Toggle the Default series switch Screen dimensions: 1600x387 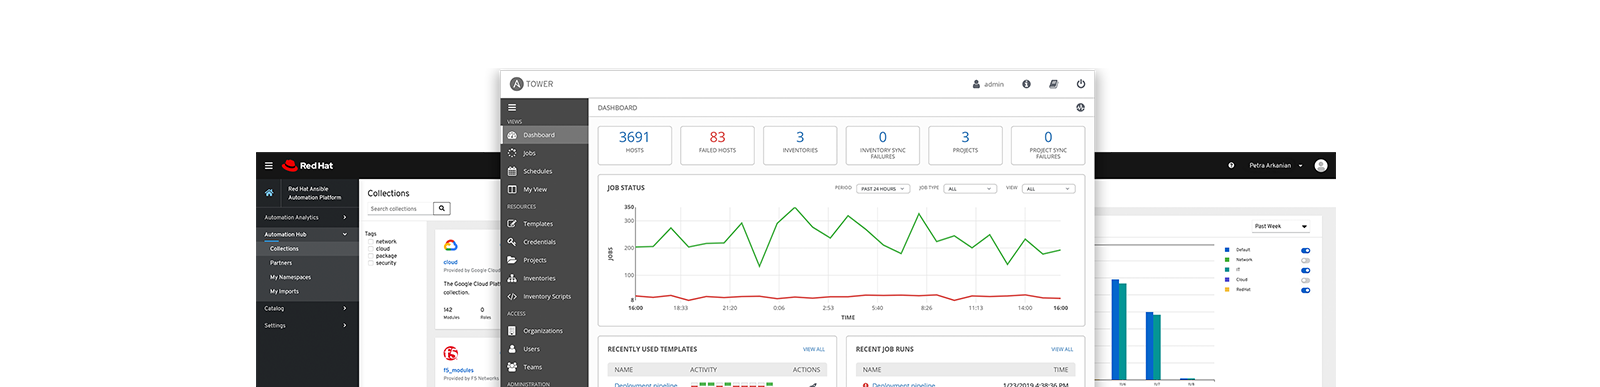[x=1305, y=250]
